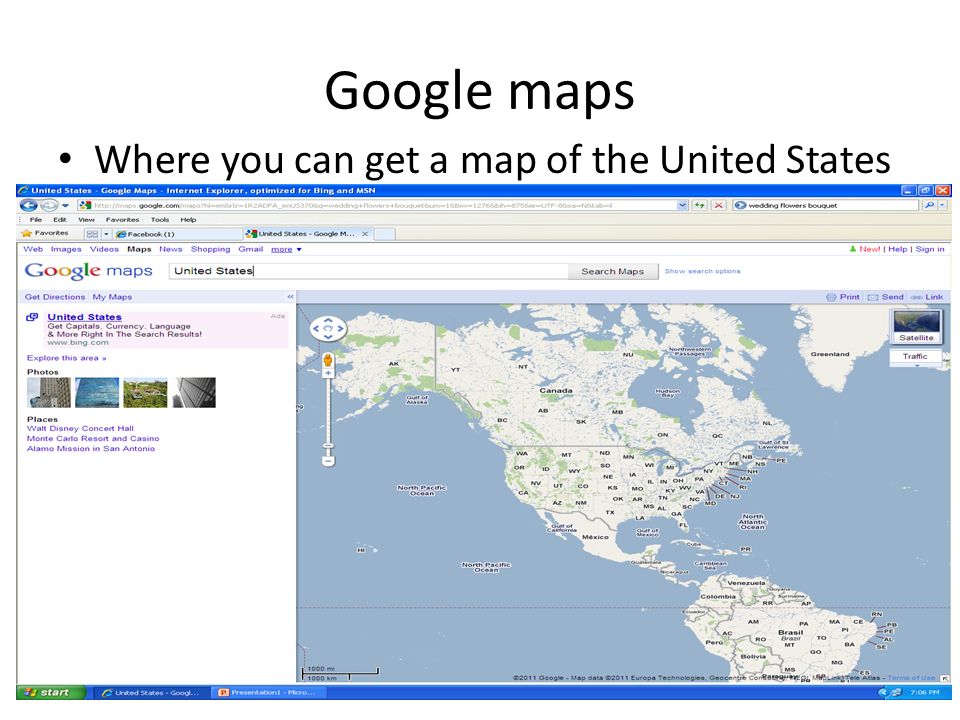Click the Shopping link in Google top bar
Screen dimensions: 960x720
coord(211,249)
